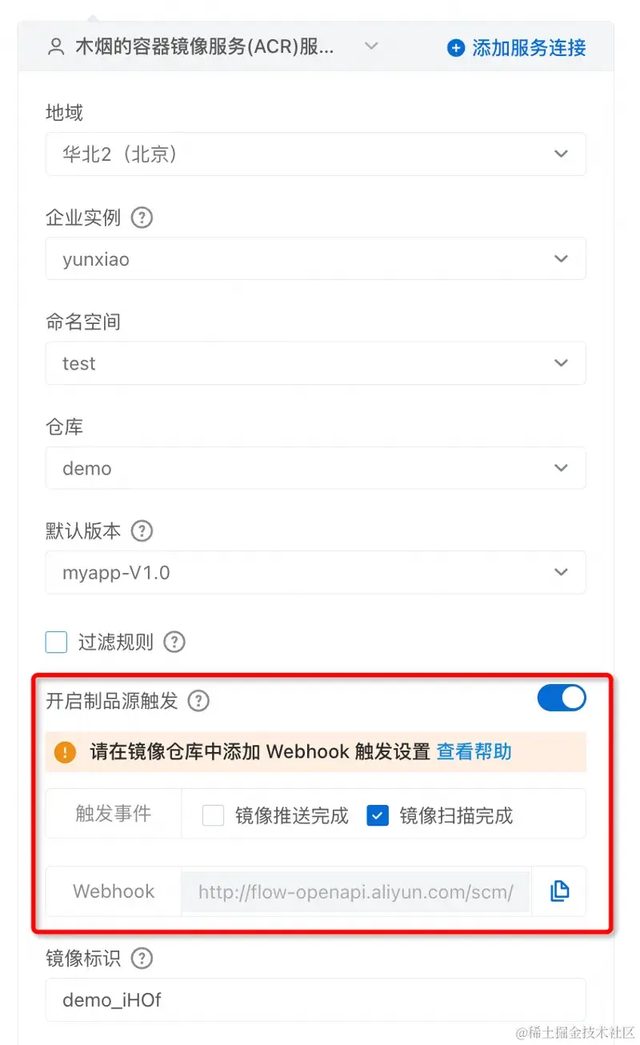Open the 地域 dropdown showing 华北2（北京）
The width and height of the screenshot is (640, 1045).
tap(315, 154)
